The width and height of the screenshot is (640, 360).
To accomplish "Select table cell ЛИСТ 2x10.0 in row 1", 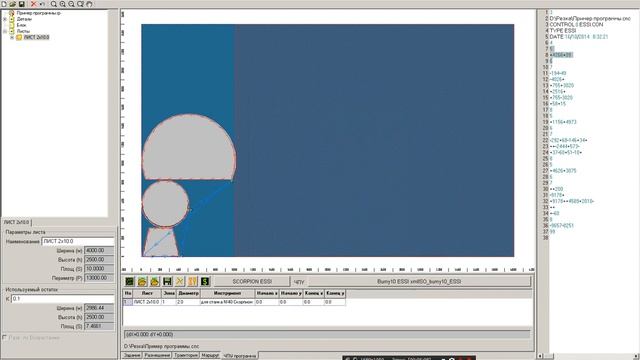I will pyautogui.click(x=147, y=302).
